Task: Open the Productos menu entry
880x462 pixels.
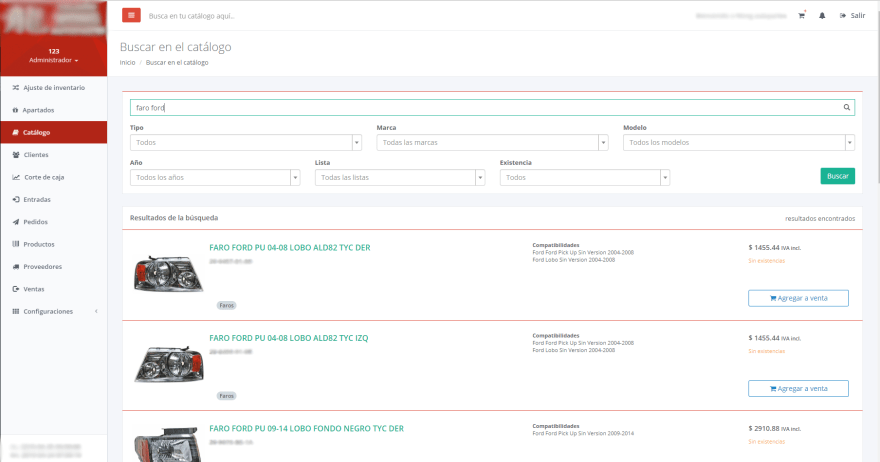Action: (54, 244)
